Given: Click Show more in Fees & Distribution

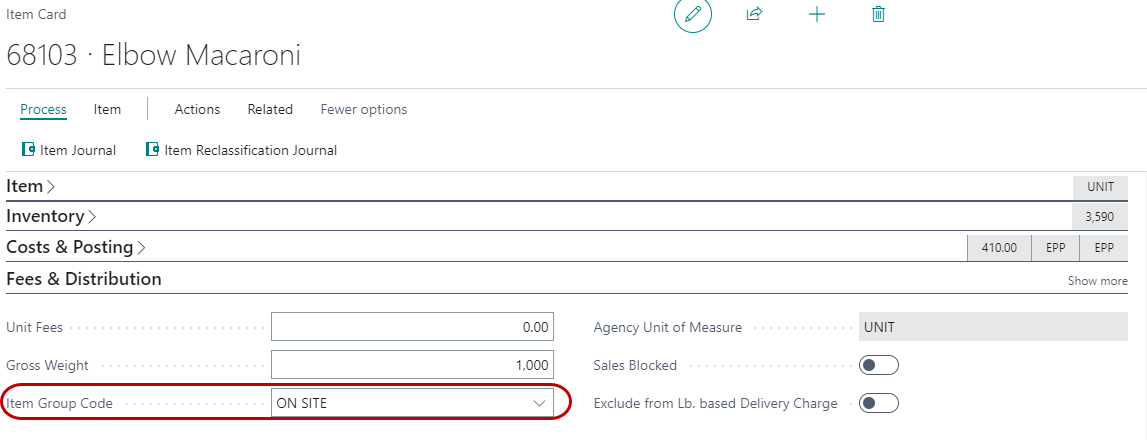Looking at the screenshot, I should click(1097, 281).
